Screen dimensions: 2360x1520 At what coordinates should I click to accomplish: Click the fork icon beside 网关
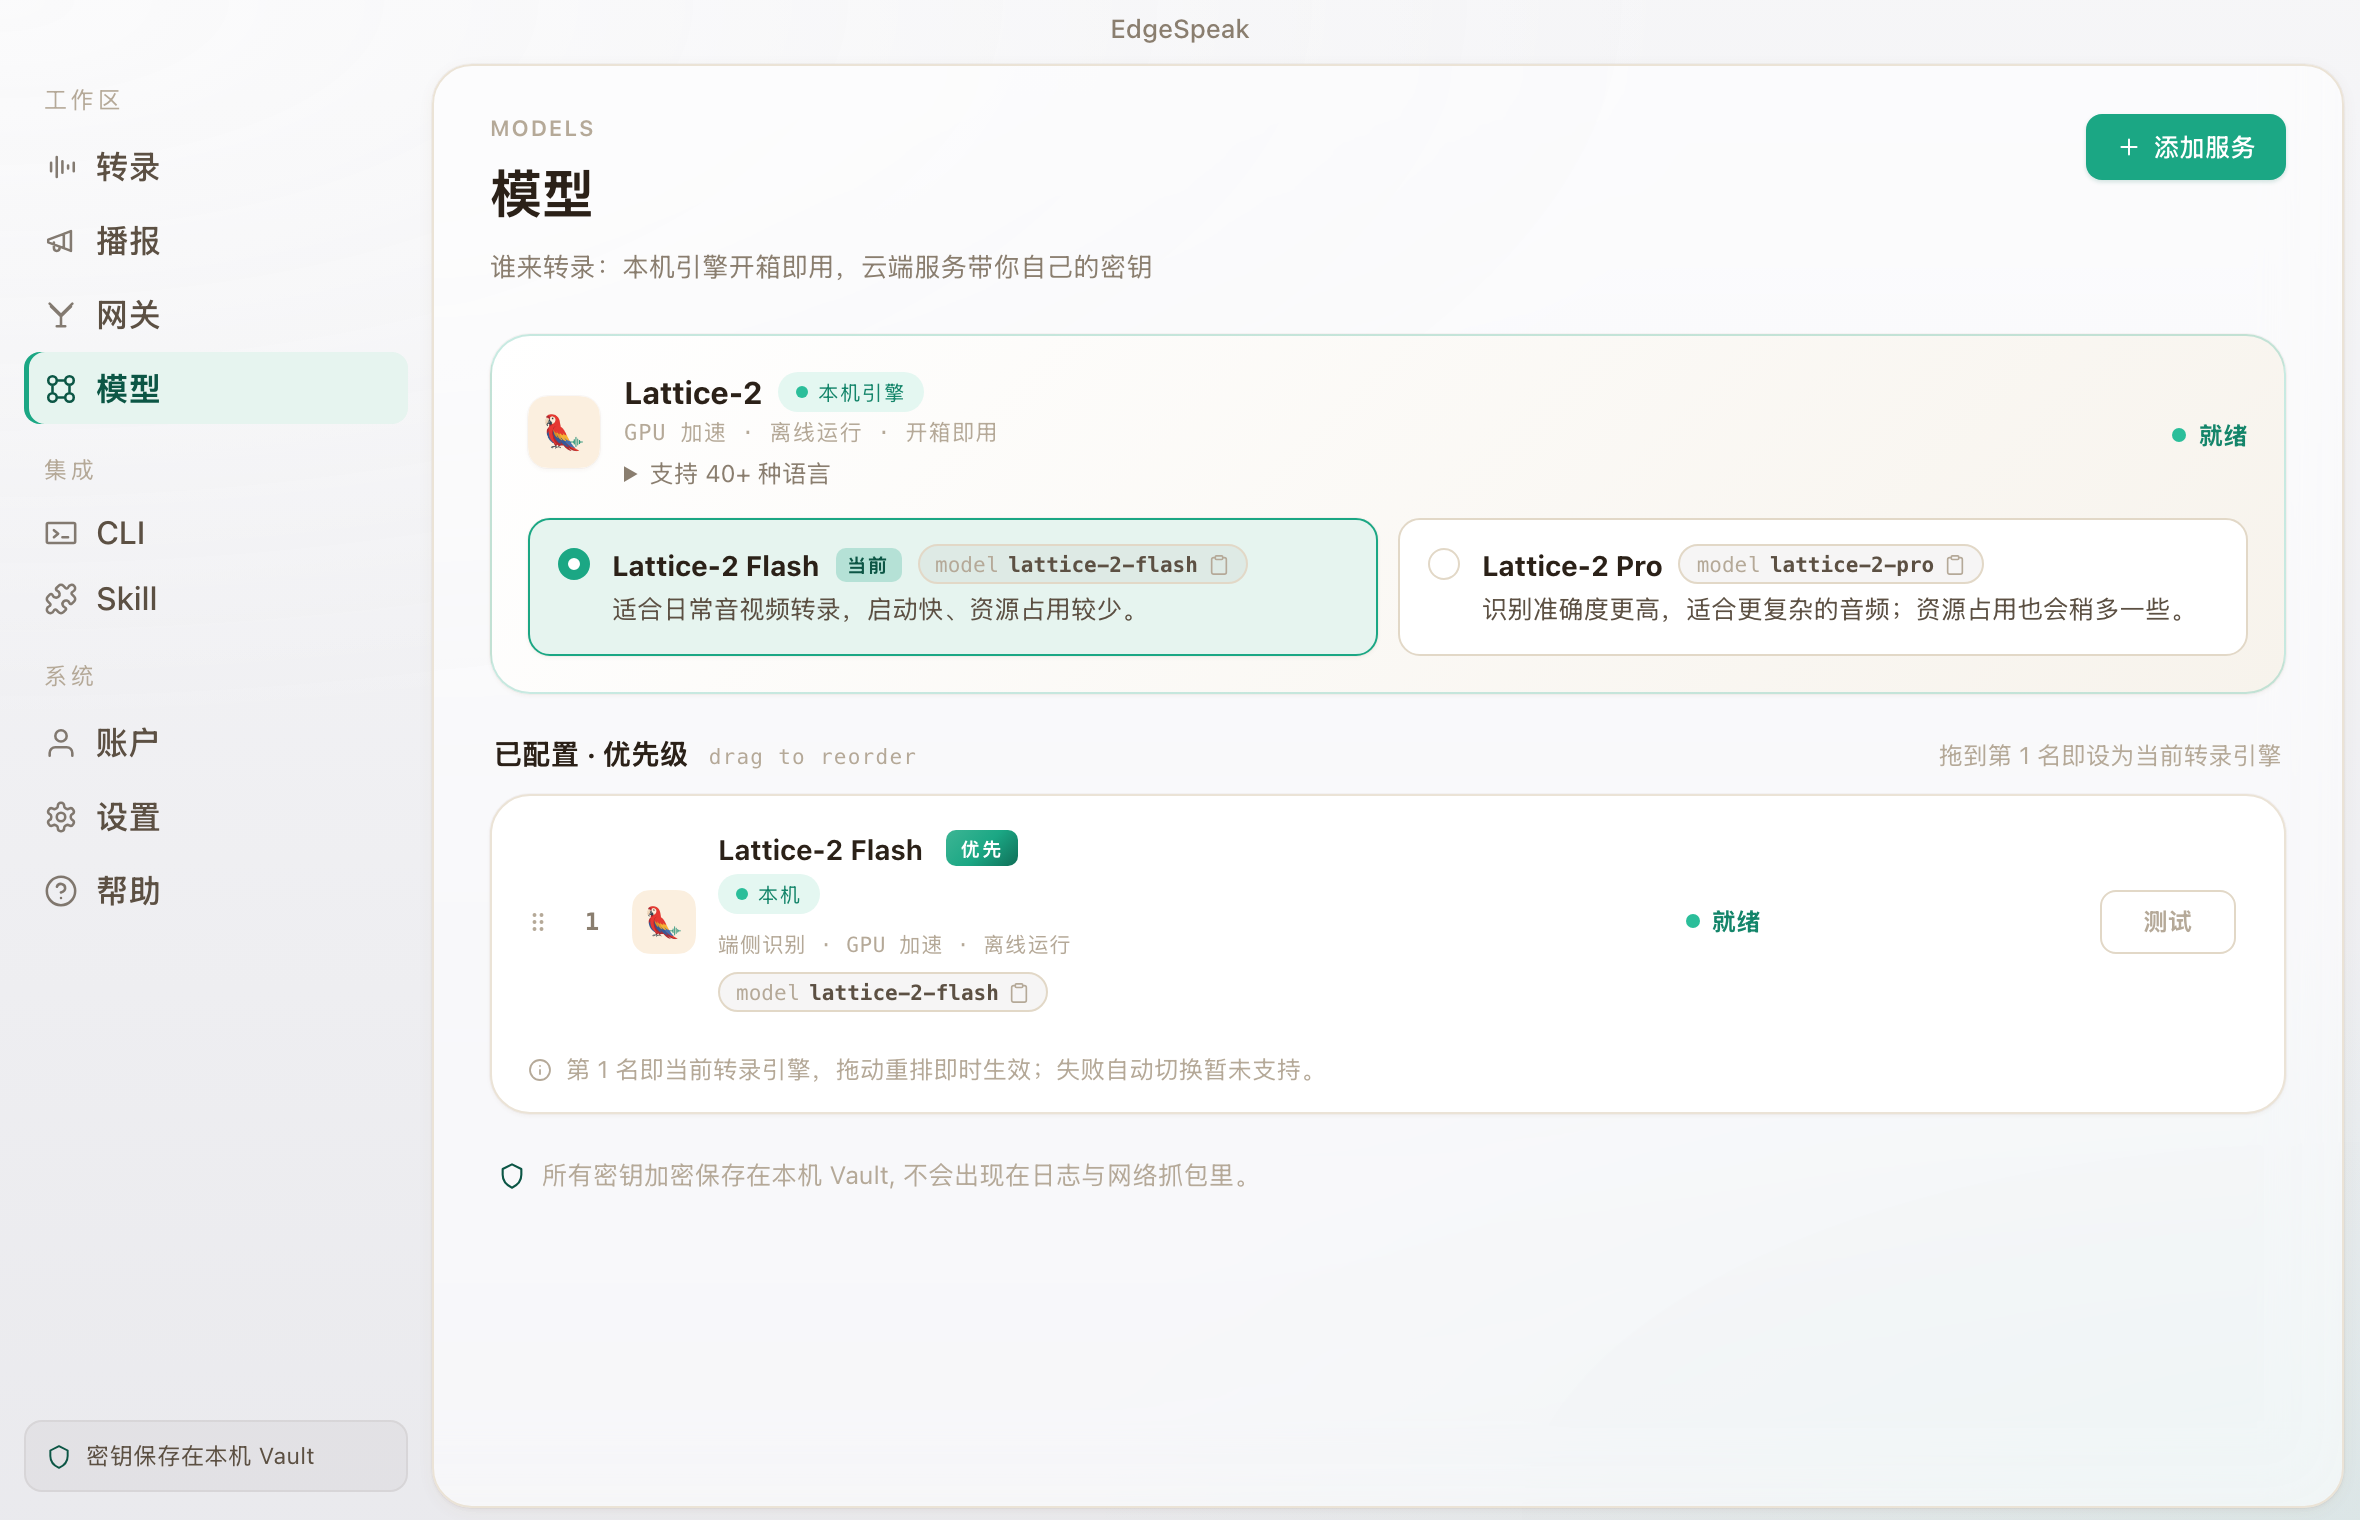tap(61, 315)
